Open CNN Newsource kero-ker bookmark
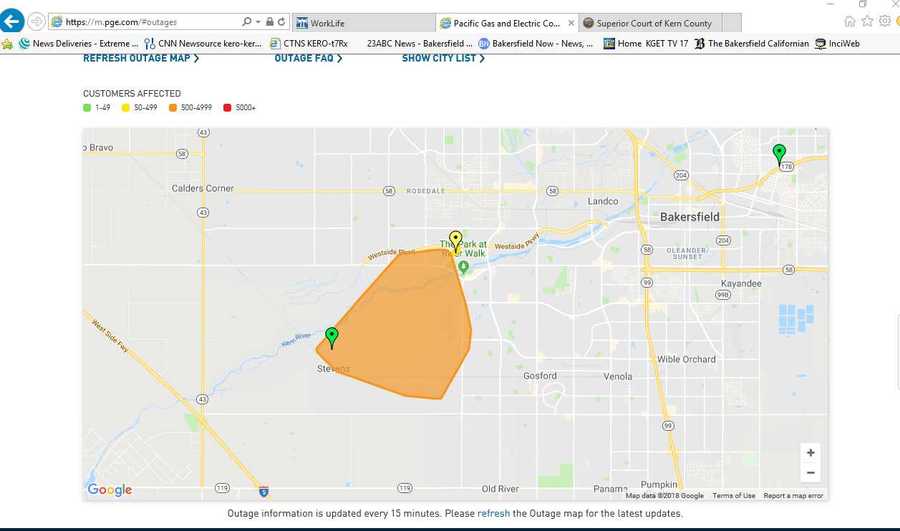This screenshot has width=900, height=531. click(203, 43)
